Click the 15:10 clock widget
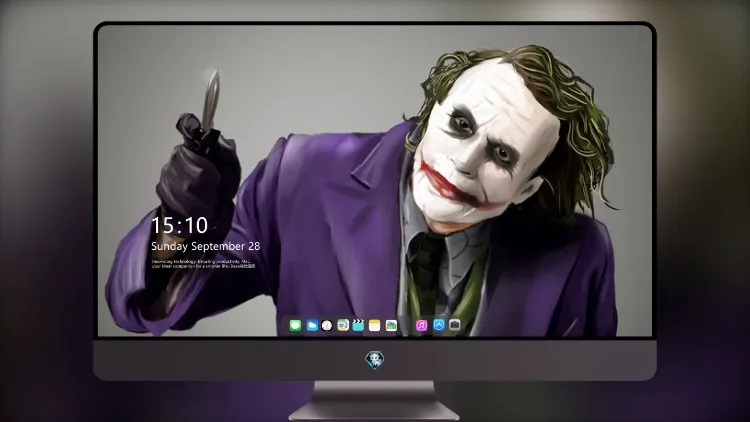 point(179,225)
